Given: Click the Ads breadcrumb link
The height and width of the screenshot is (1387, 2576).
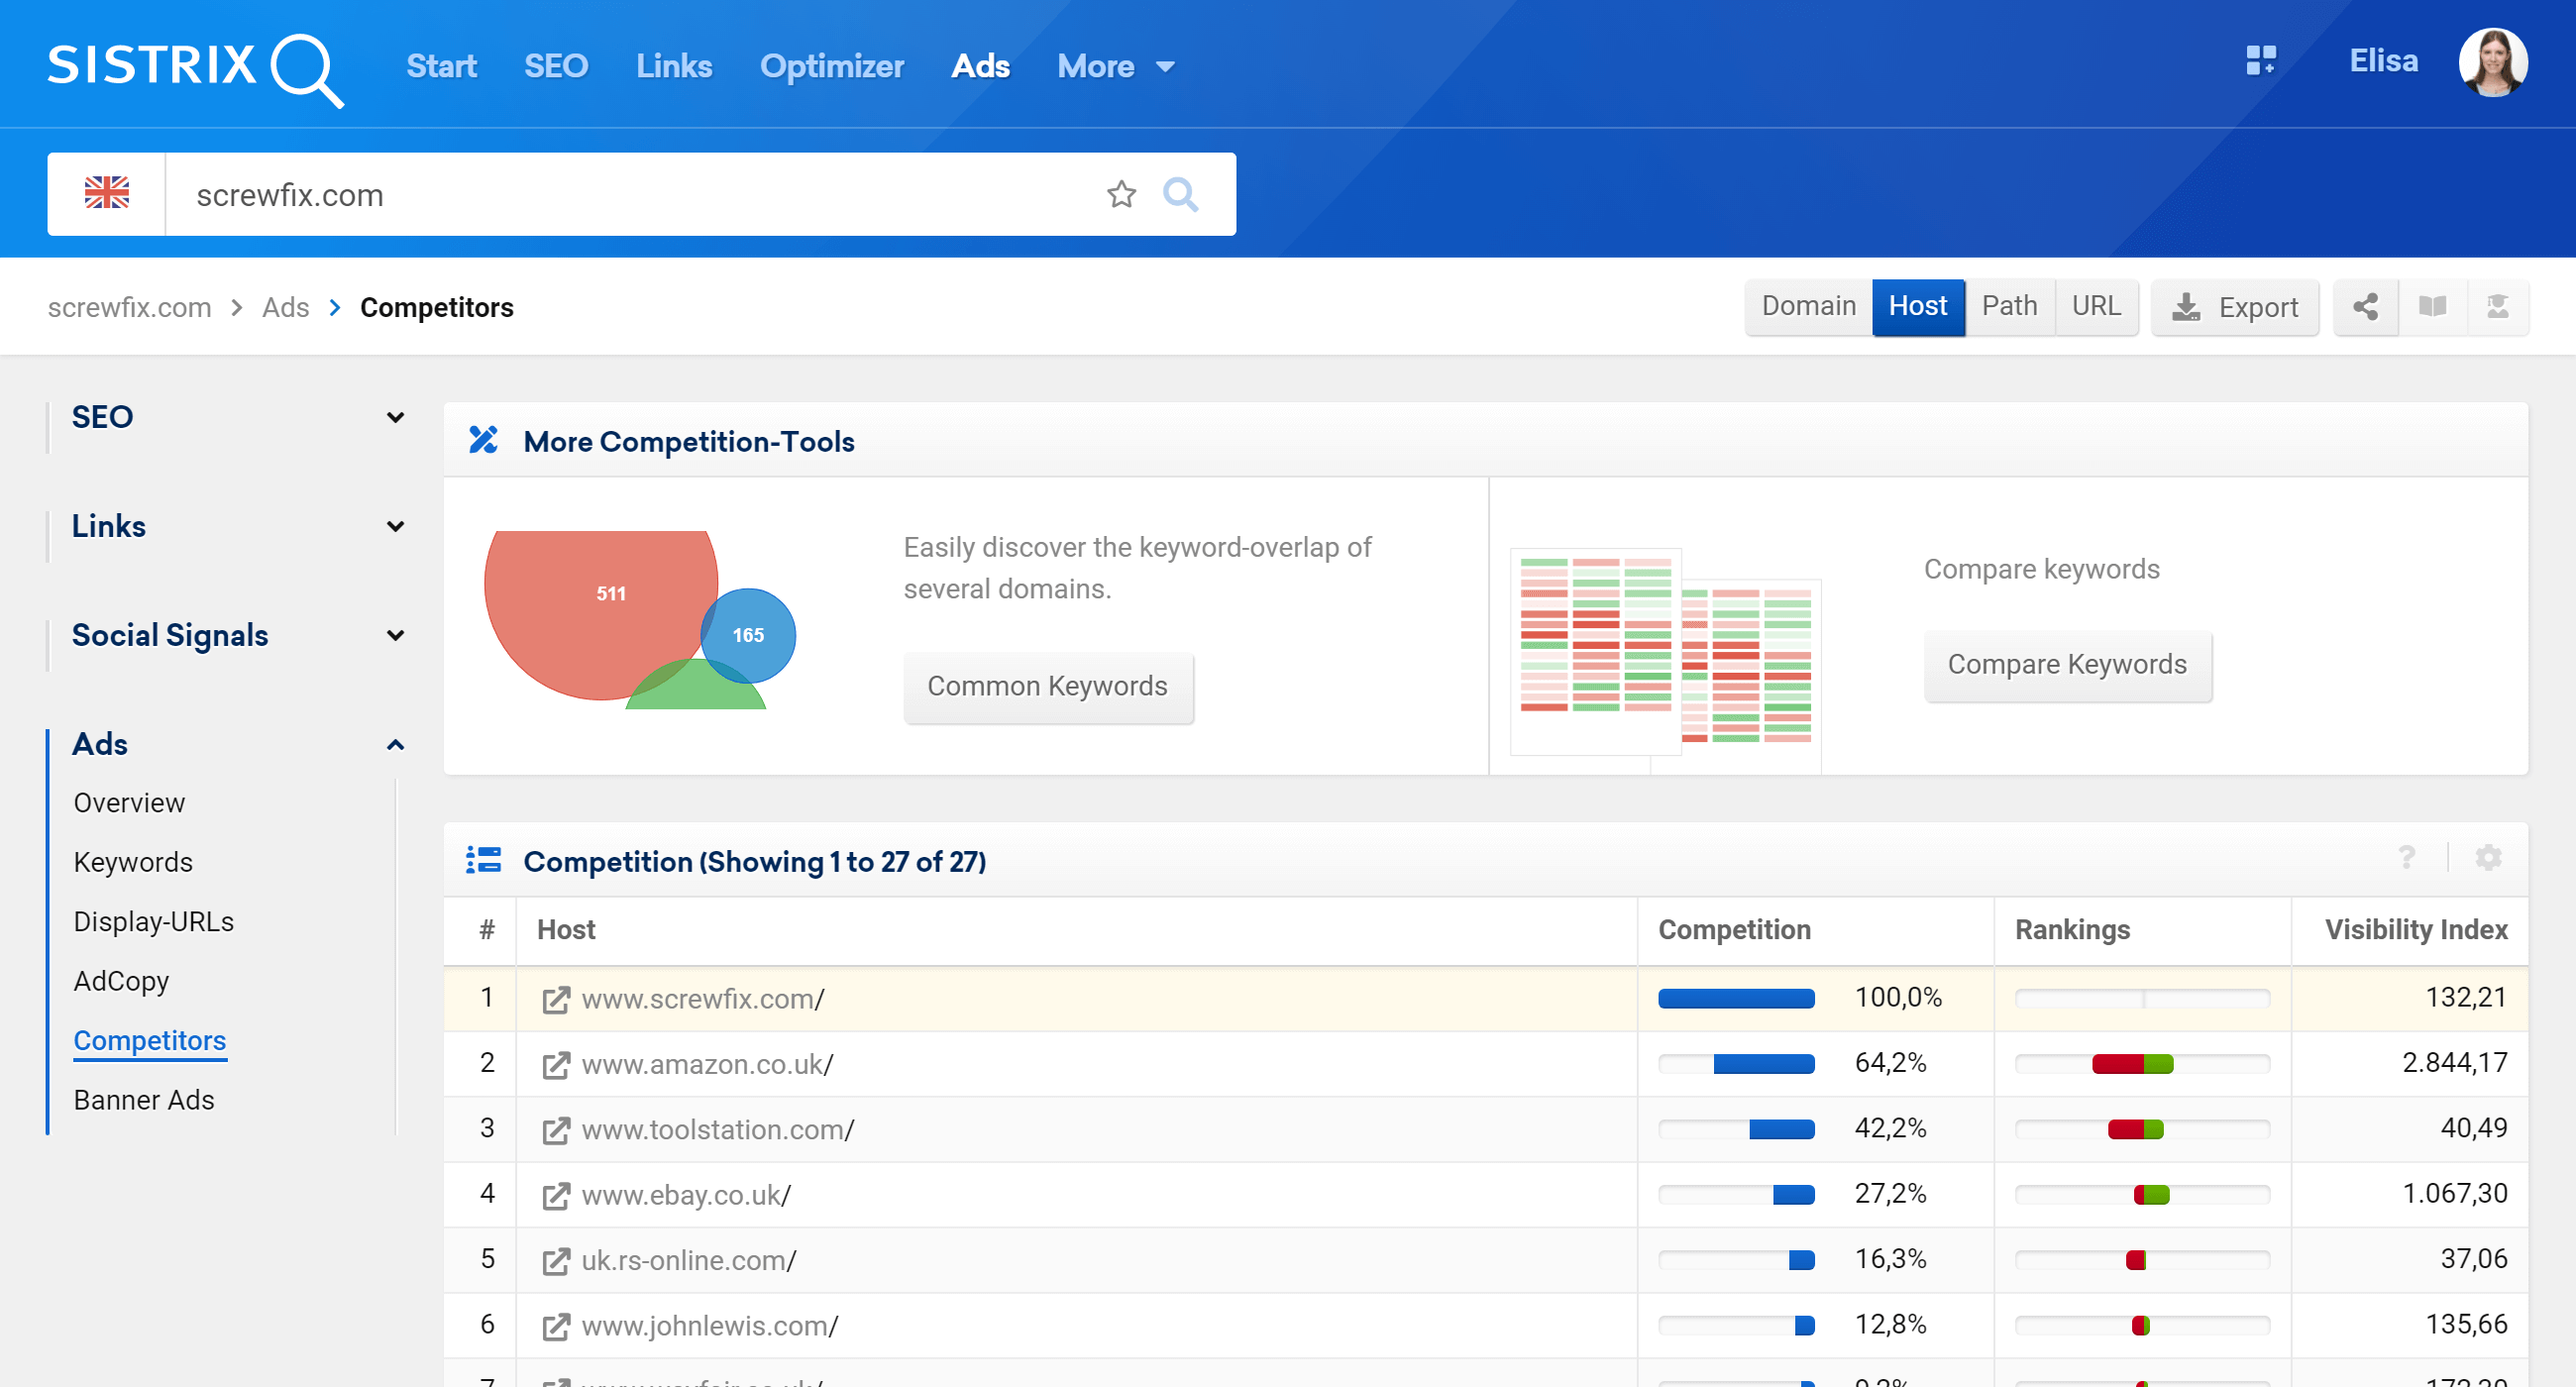Looking at the screenshot, I should click(285, 307).
